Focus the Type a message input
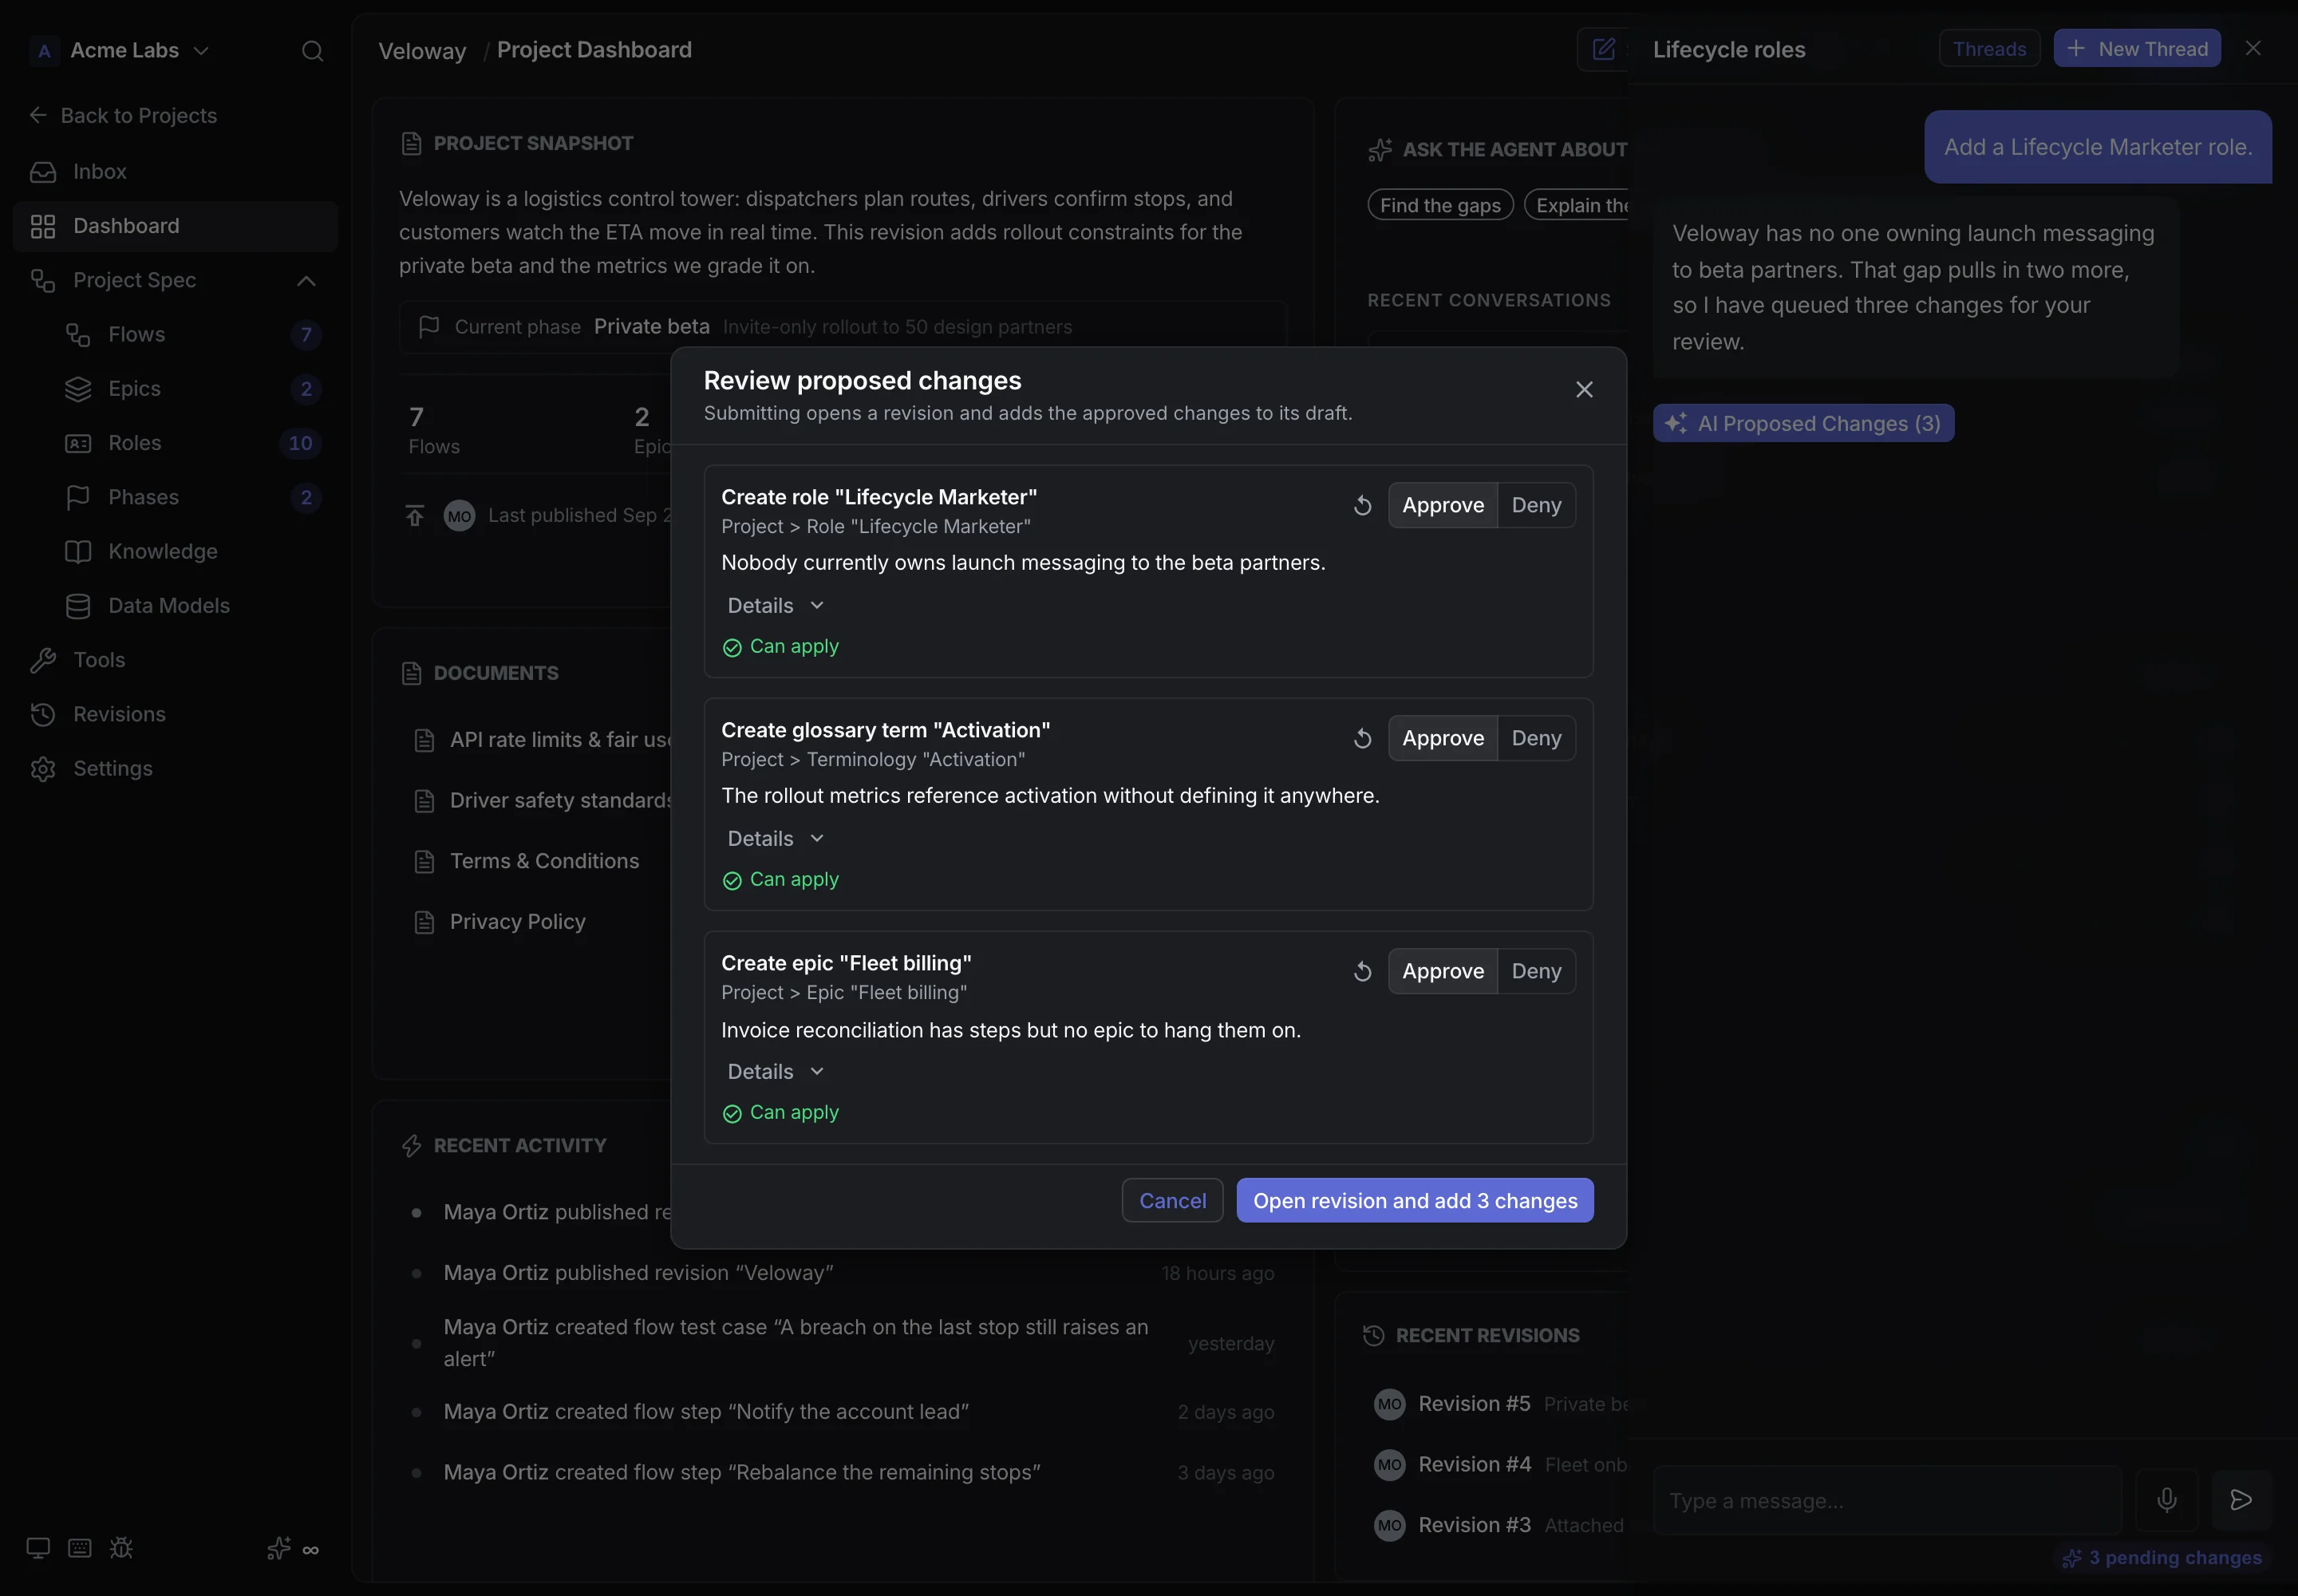This screenshot has width=2298, height=1596. tap(1887, 1501)
